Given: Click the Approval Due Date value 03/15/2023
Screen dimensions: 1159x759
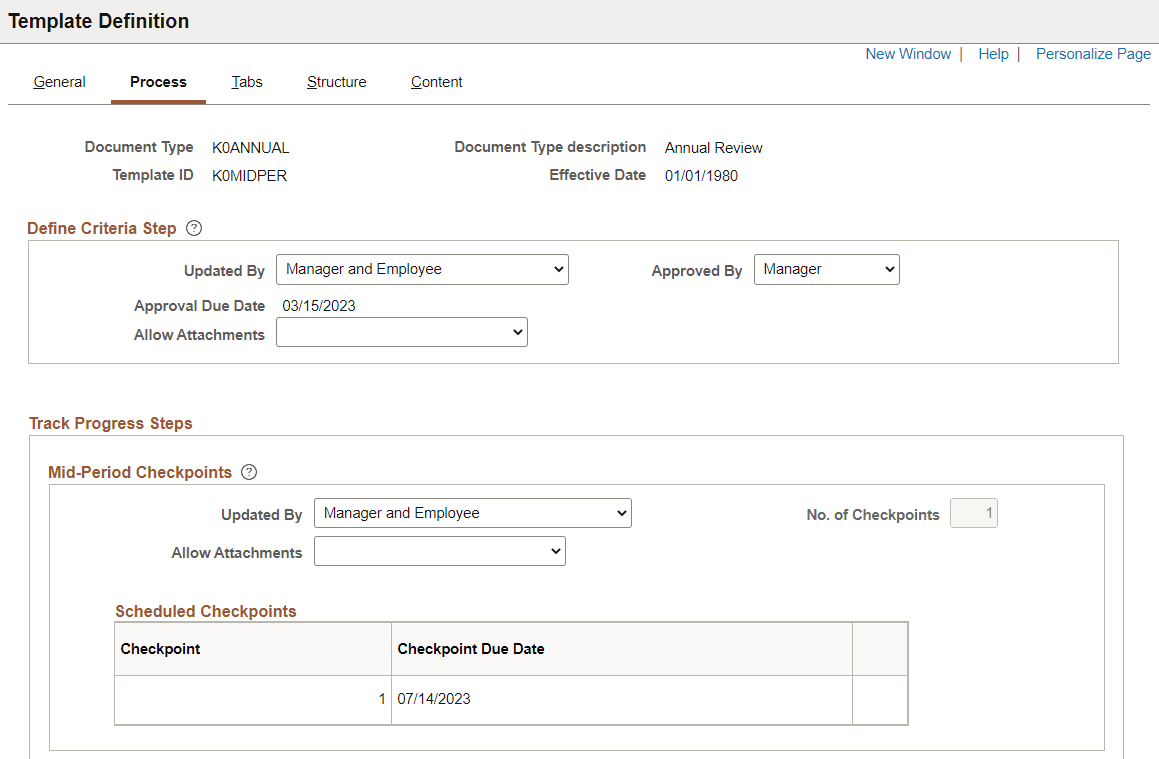Looking at the screenshot, I should click(319, 306).
